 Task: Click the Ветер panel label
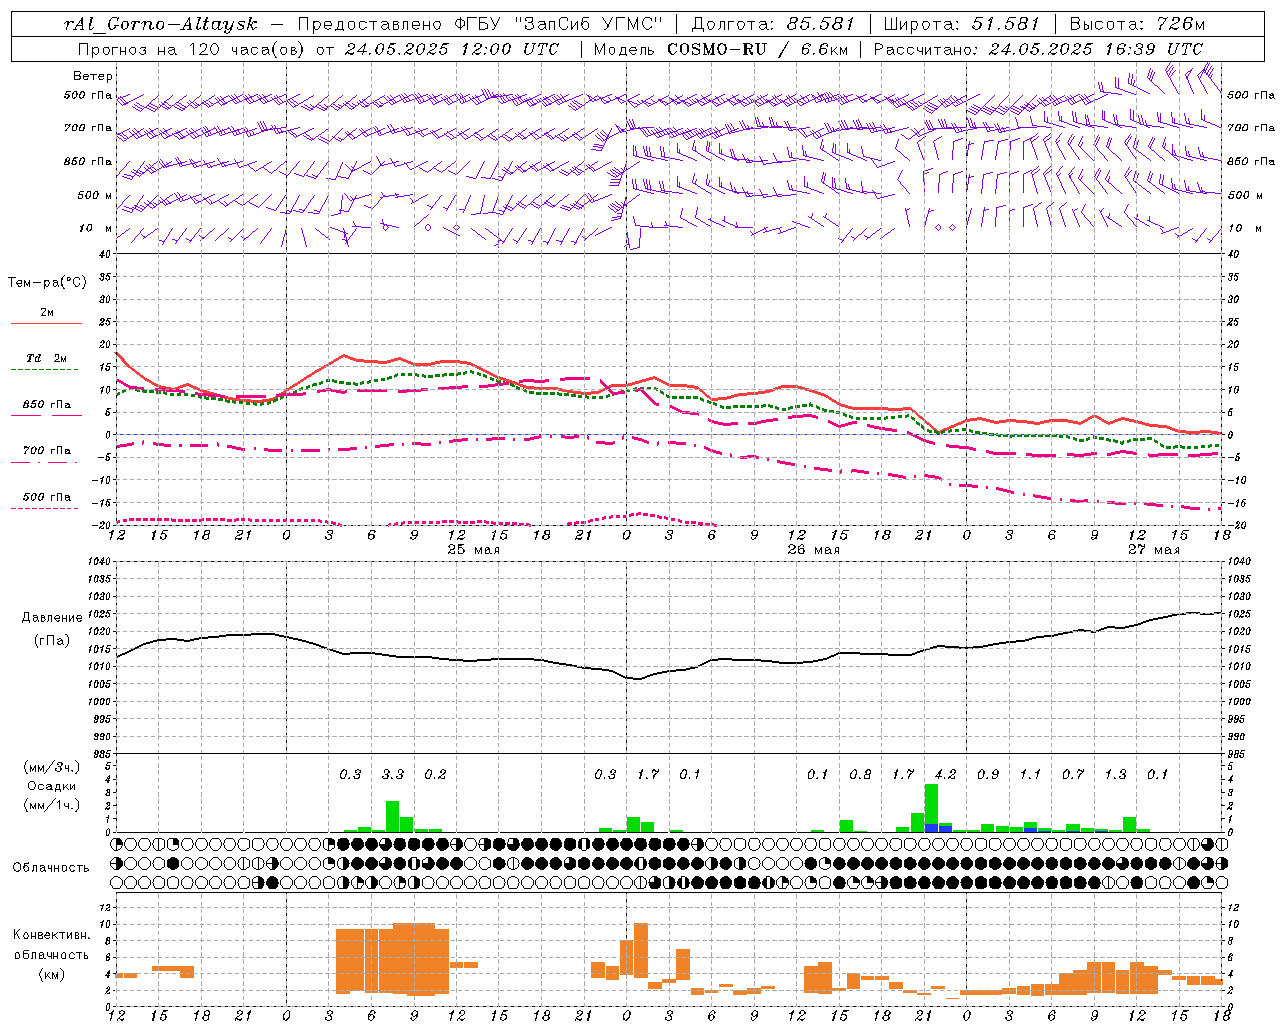[x=92, y=76]
